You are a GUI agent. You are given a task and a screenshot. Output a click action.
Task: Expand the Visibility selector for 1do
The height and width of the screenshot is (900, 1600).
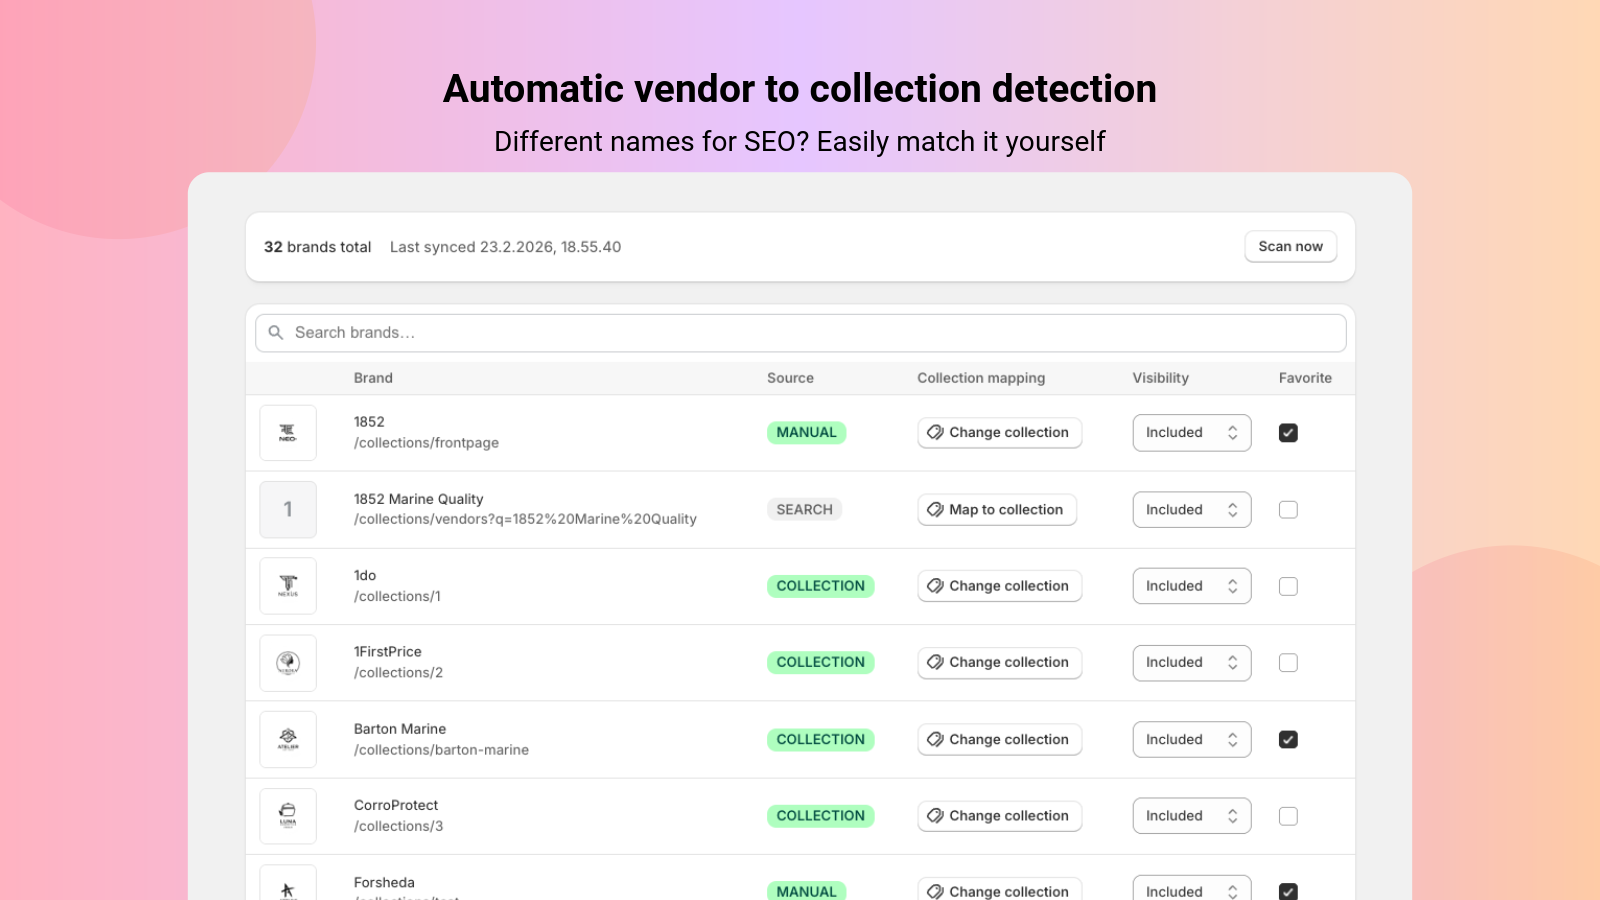1192,586
